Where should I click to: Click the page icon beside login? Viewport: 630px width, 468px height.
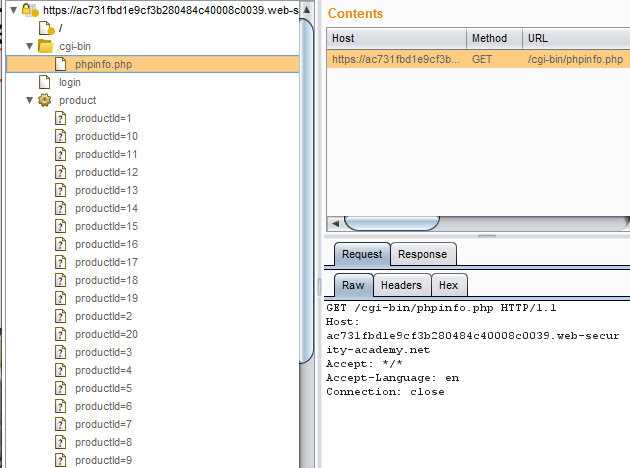point(45,82)
